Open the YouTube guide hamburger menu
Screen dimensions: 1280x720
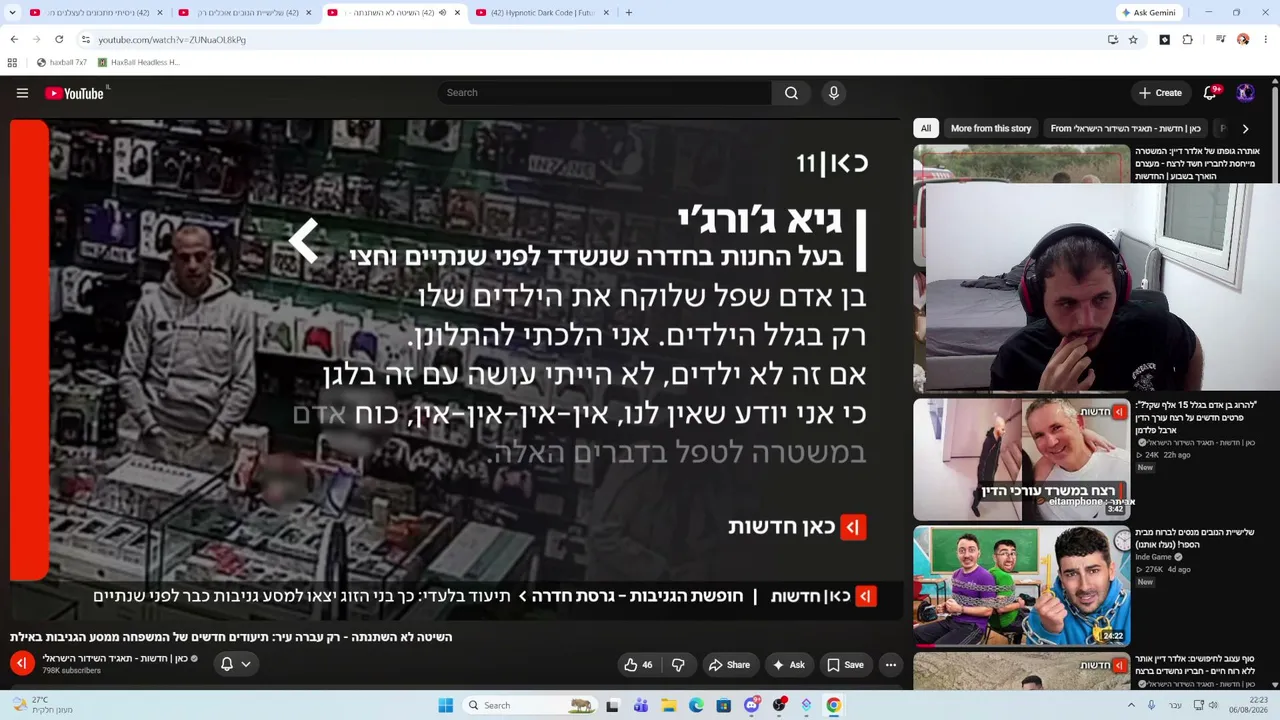coord(22,93)
